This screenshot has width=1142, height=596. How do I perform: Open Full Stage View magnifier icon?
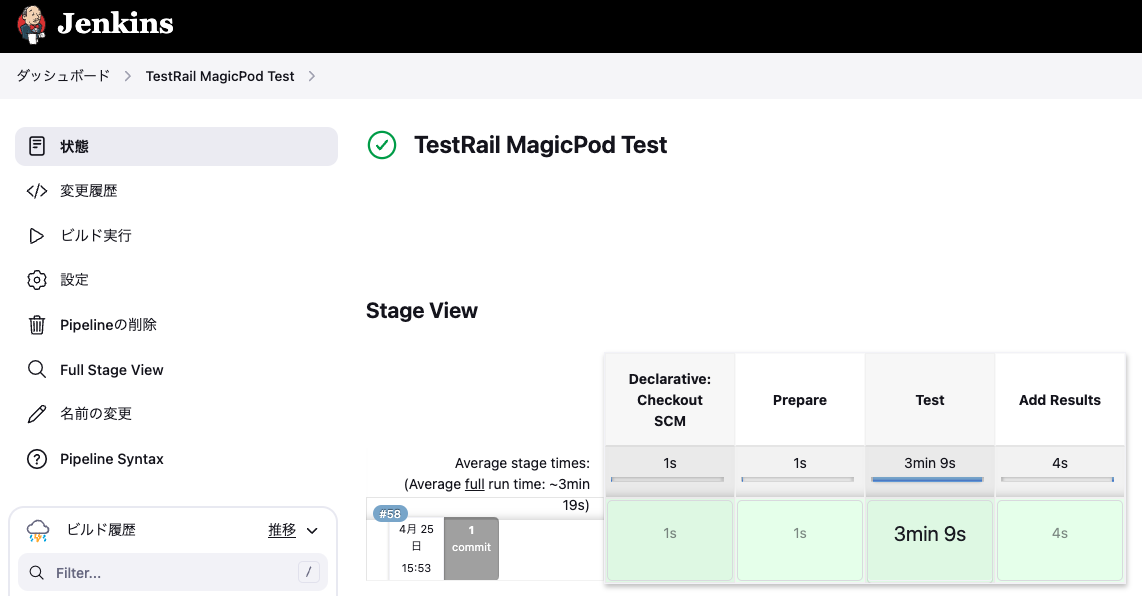36,369
